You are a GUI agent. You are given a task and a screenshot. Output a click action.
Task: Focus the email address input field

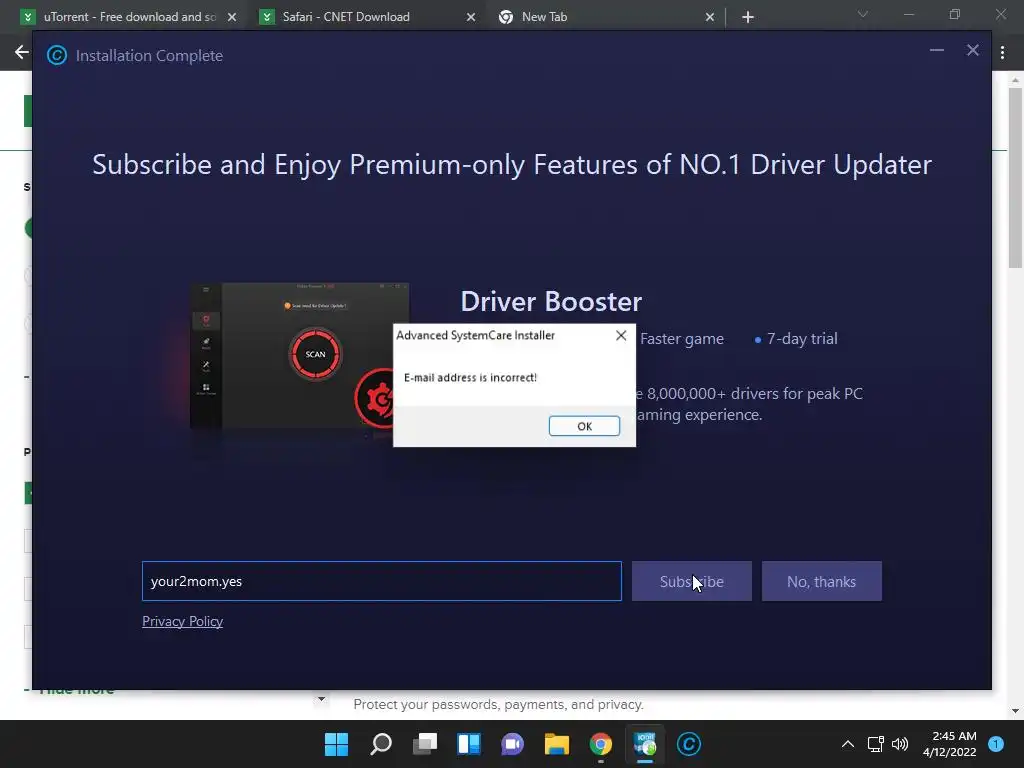pyautogui.click(x=381, y=581)
